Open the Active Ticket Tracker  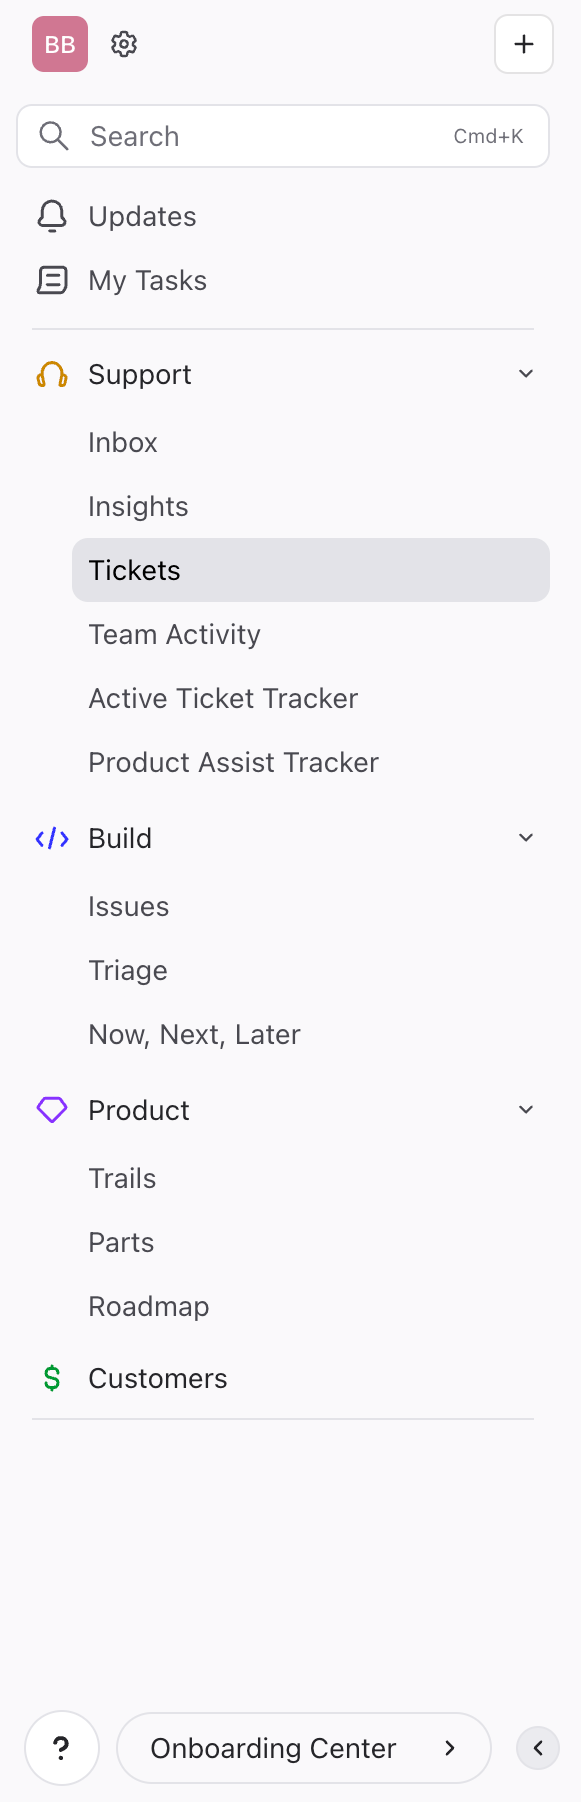222,698
